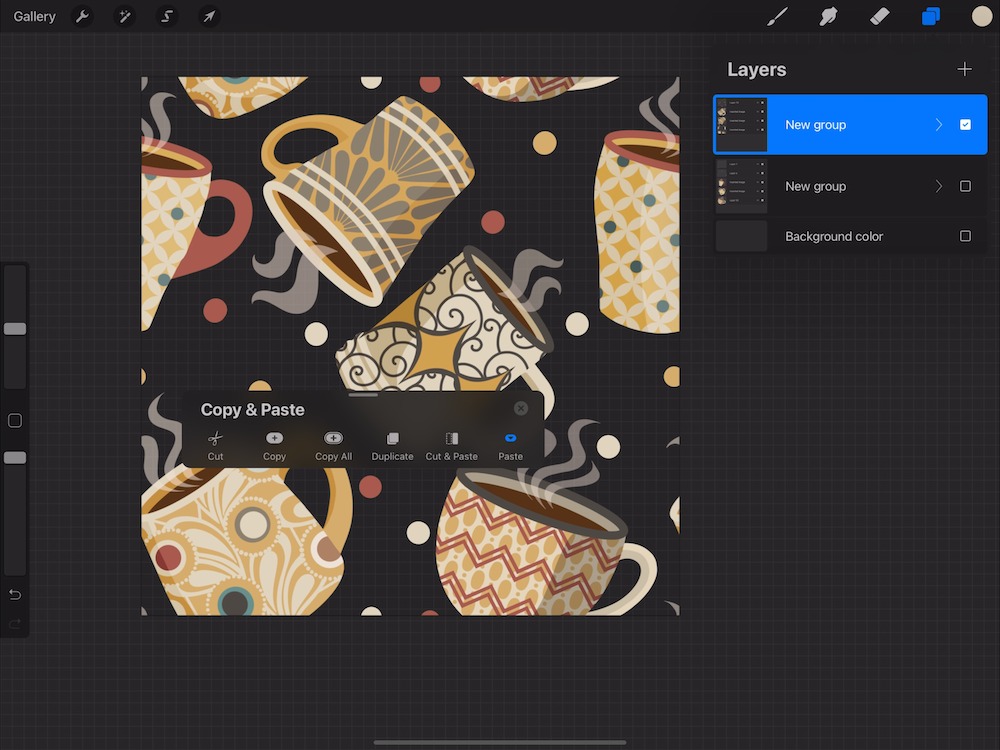This screenshot has width=1000, height=750.
Task: Open the color picker circle
Action: (982, 16)
